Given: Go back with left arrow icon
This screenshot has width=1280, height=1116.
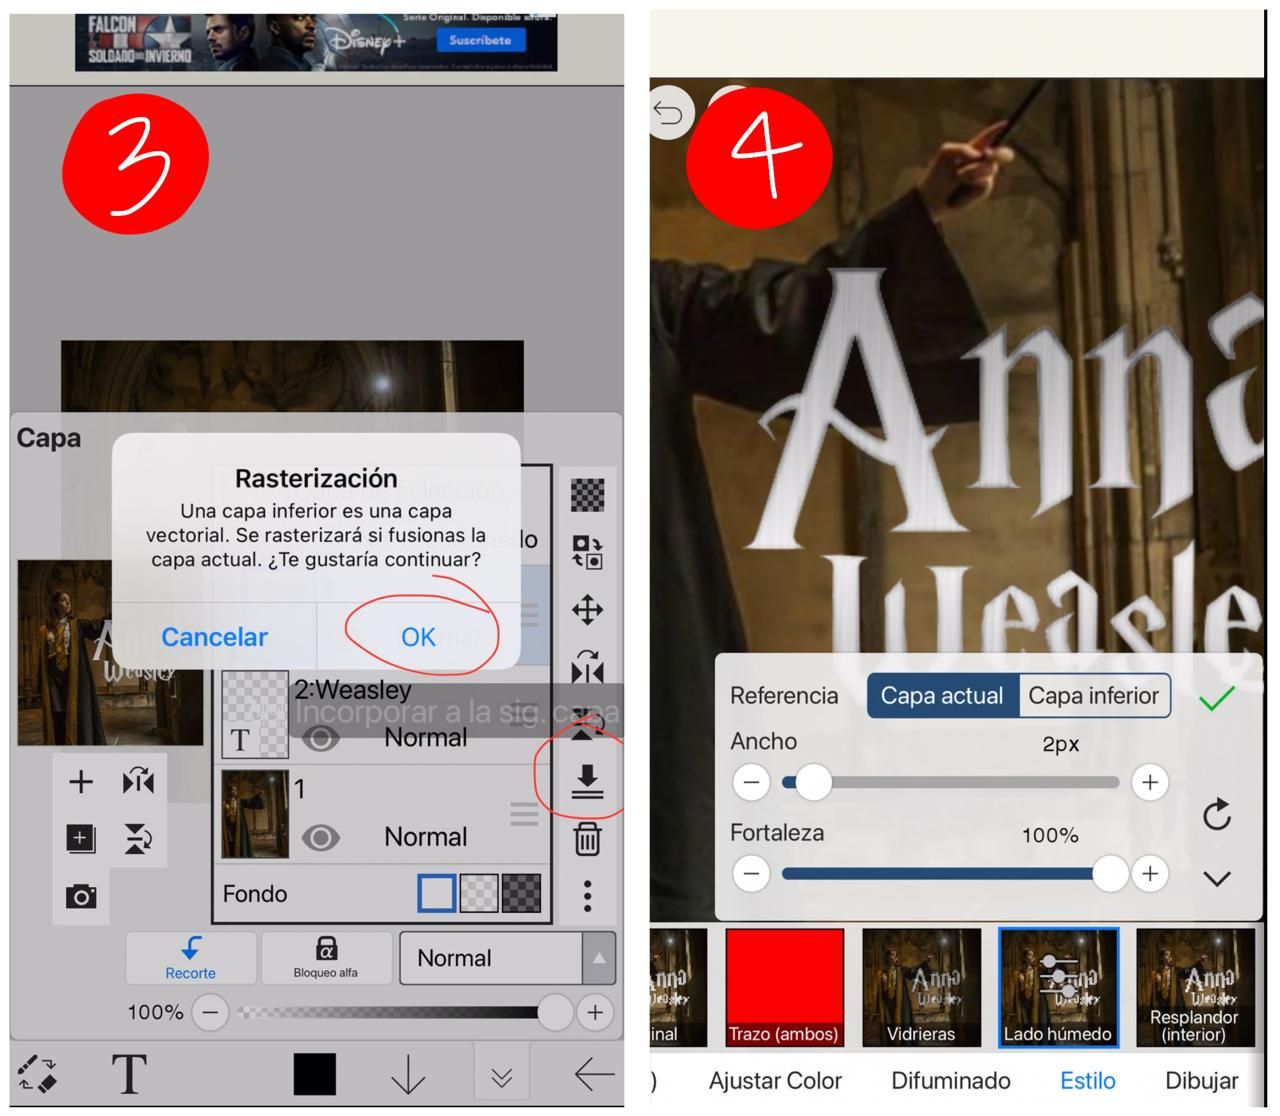Looking at the screenshot, I should tap(594, 1074).
